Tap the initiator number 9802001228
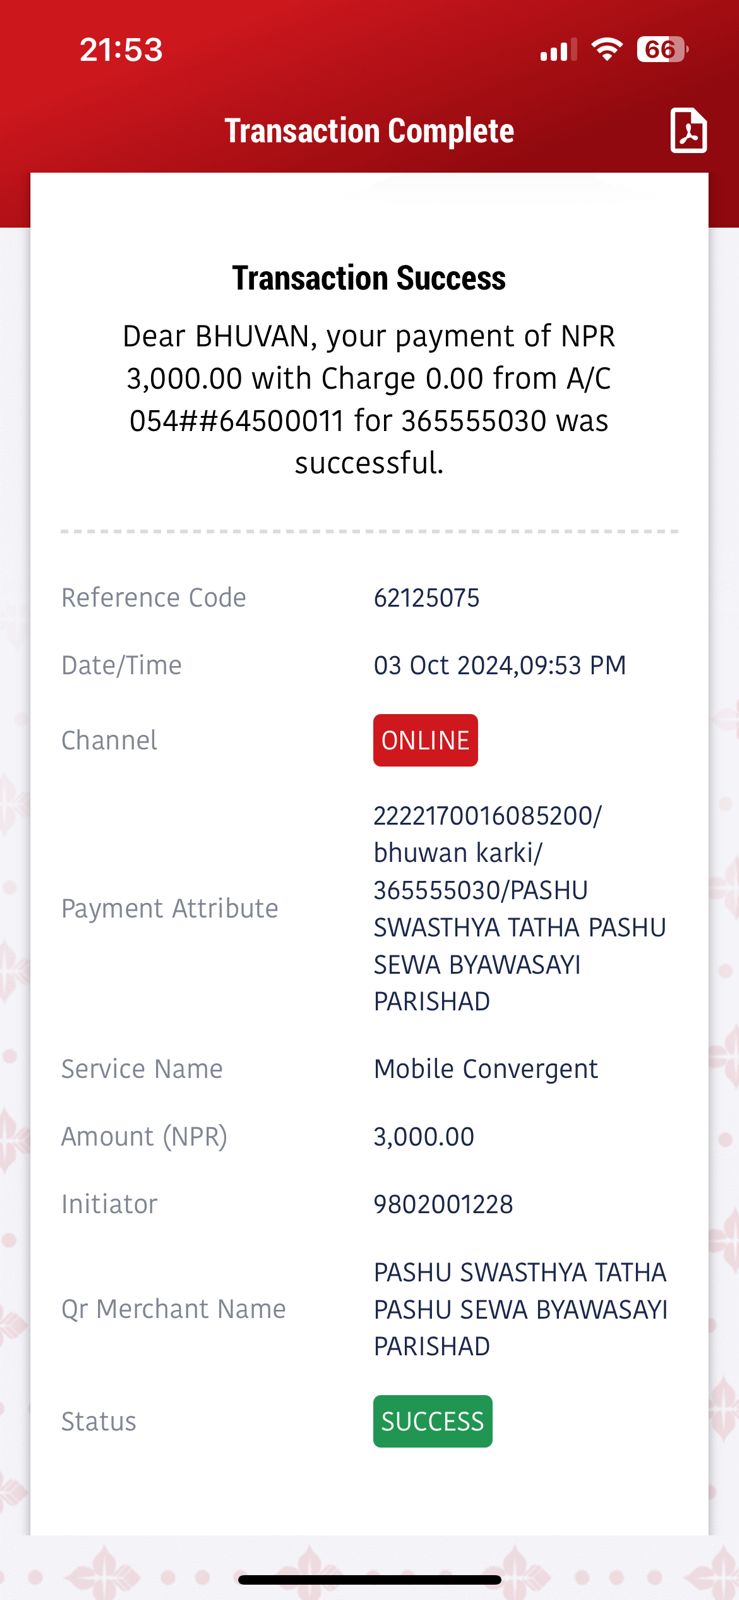The image size is (739, 1600). [443, 1204]
